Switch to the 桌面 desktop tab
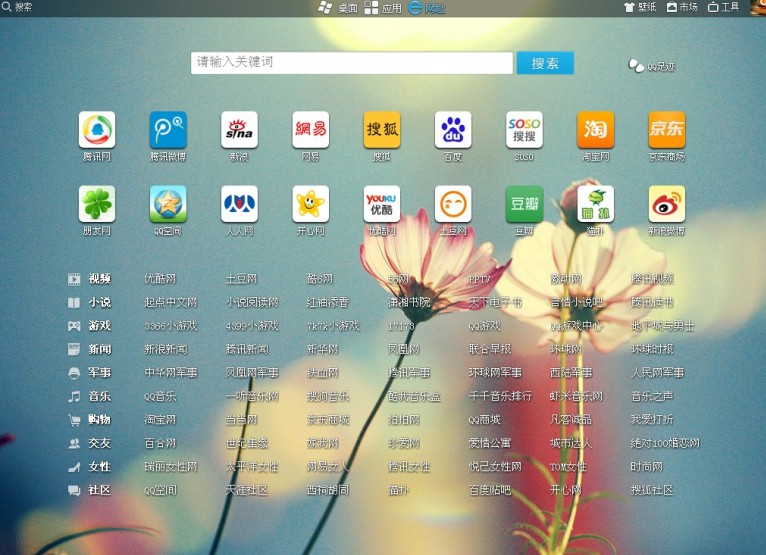This screenshot has height=555, width=766. 338,8
